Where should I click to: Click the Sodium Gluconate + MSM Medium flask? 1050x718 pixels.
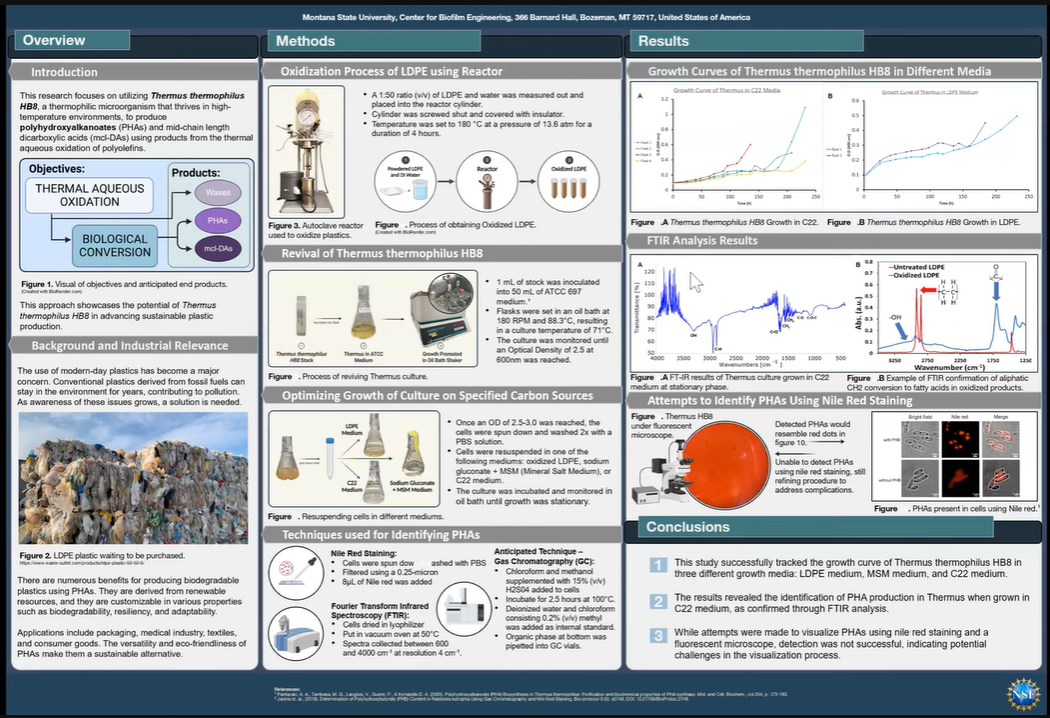point(413,453)
